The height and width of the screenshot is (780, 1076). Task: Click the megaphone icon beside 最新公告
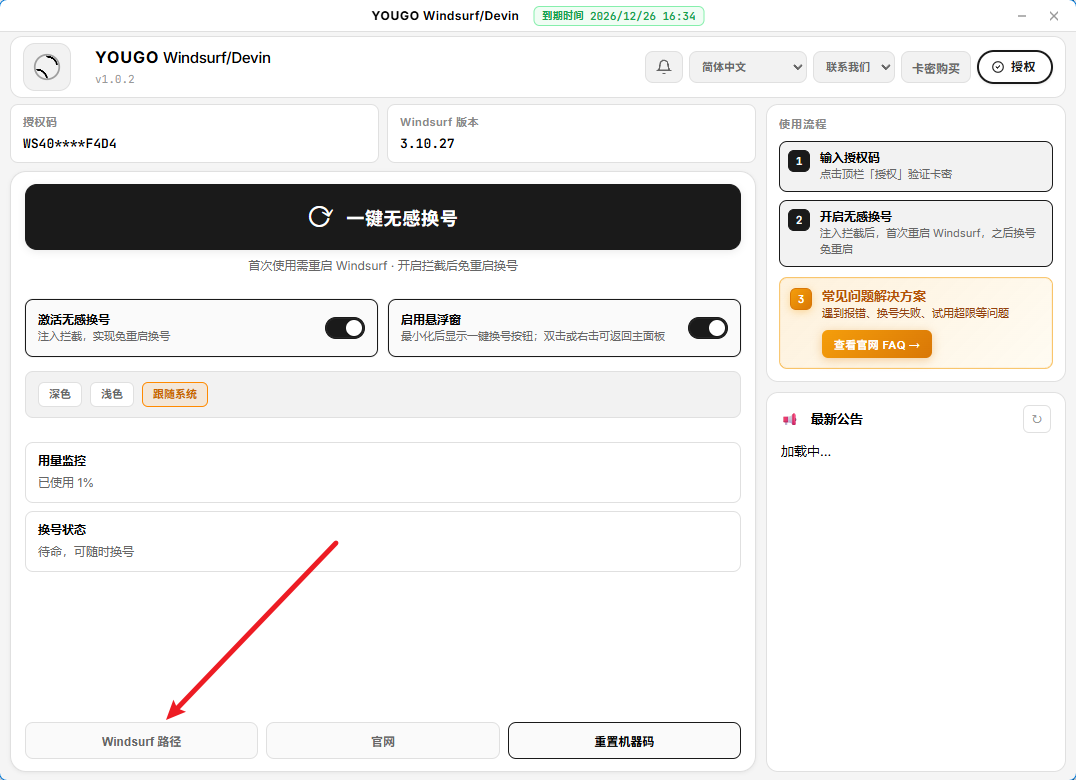pos(790,419)
